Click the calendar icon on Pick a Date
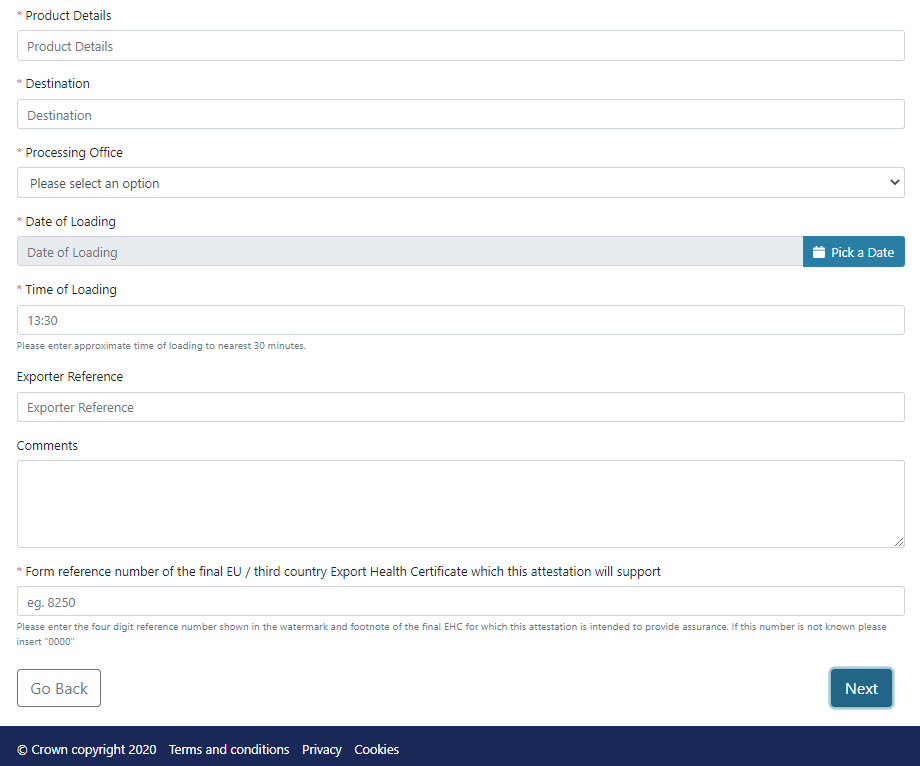 tap(818, 252)
